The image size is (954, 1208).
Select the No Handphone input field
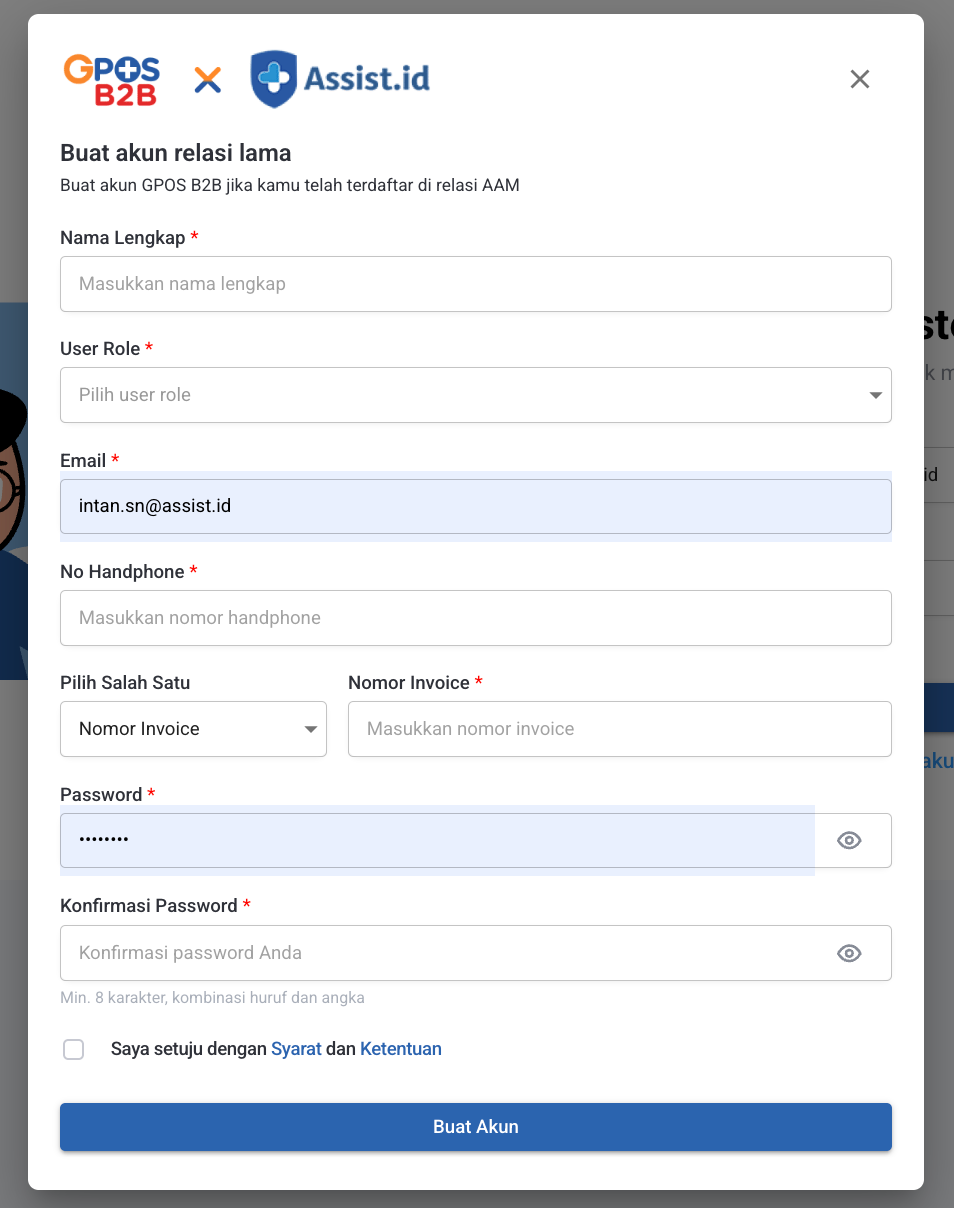[x=475, y=618]
